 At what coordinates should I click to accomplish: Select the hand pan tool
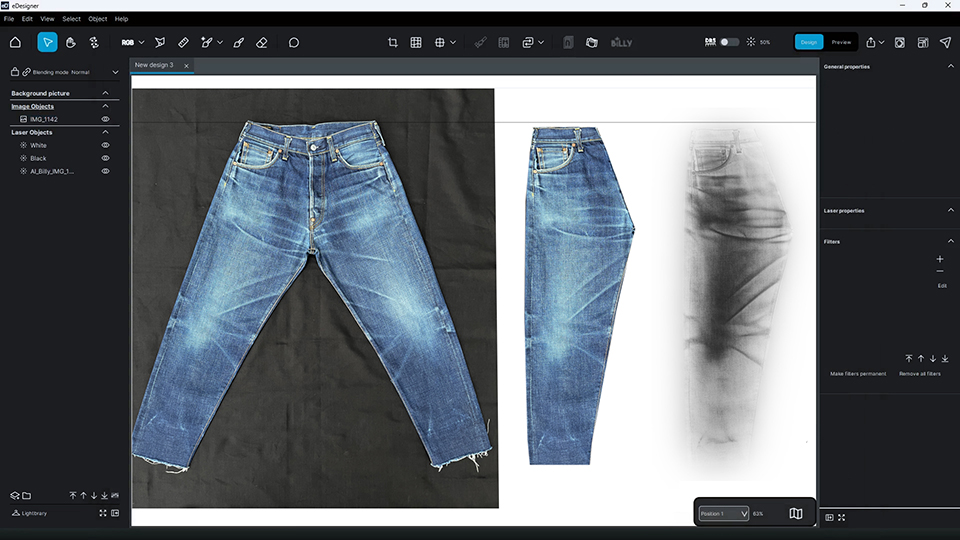tap(71, 42)
